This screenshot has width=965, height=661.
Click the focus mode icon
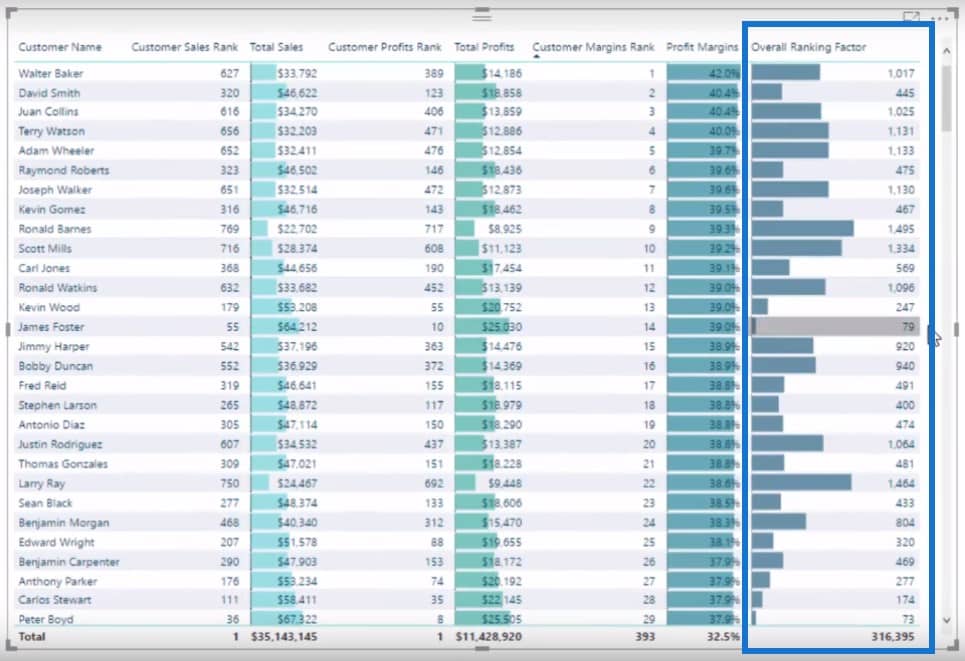tap(911, 17)
